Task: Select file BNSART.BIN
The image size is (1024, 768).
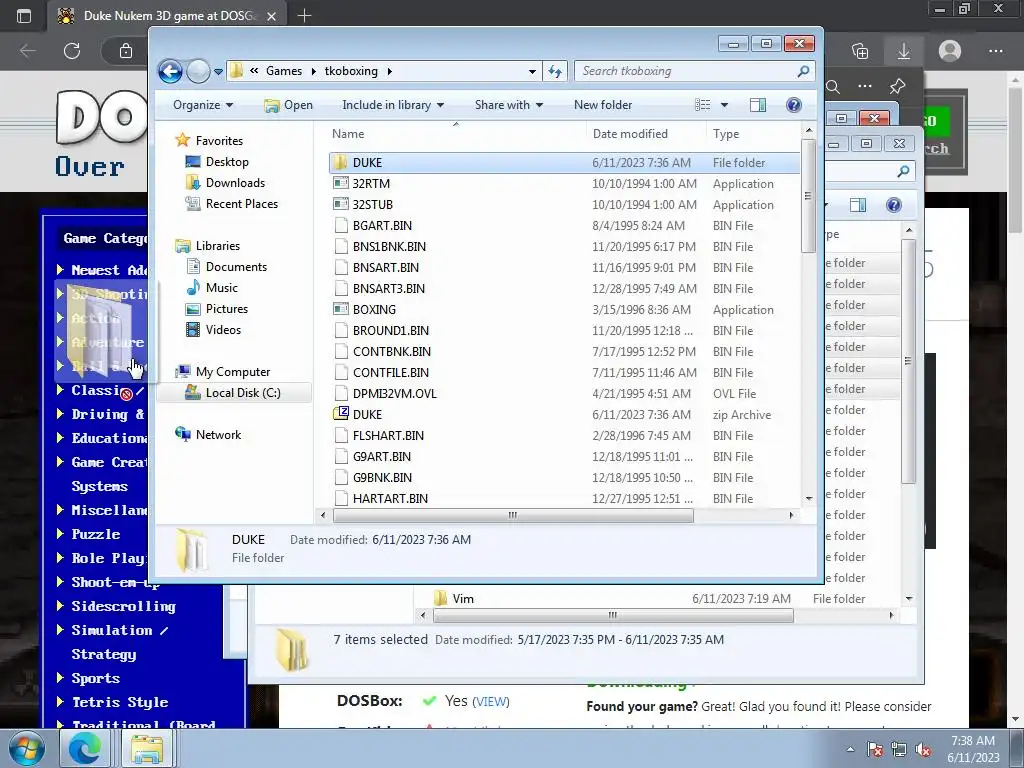Action: coord(386,267)
